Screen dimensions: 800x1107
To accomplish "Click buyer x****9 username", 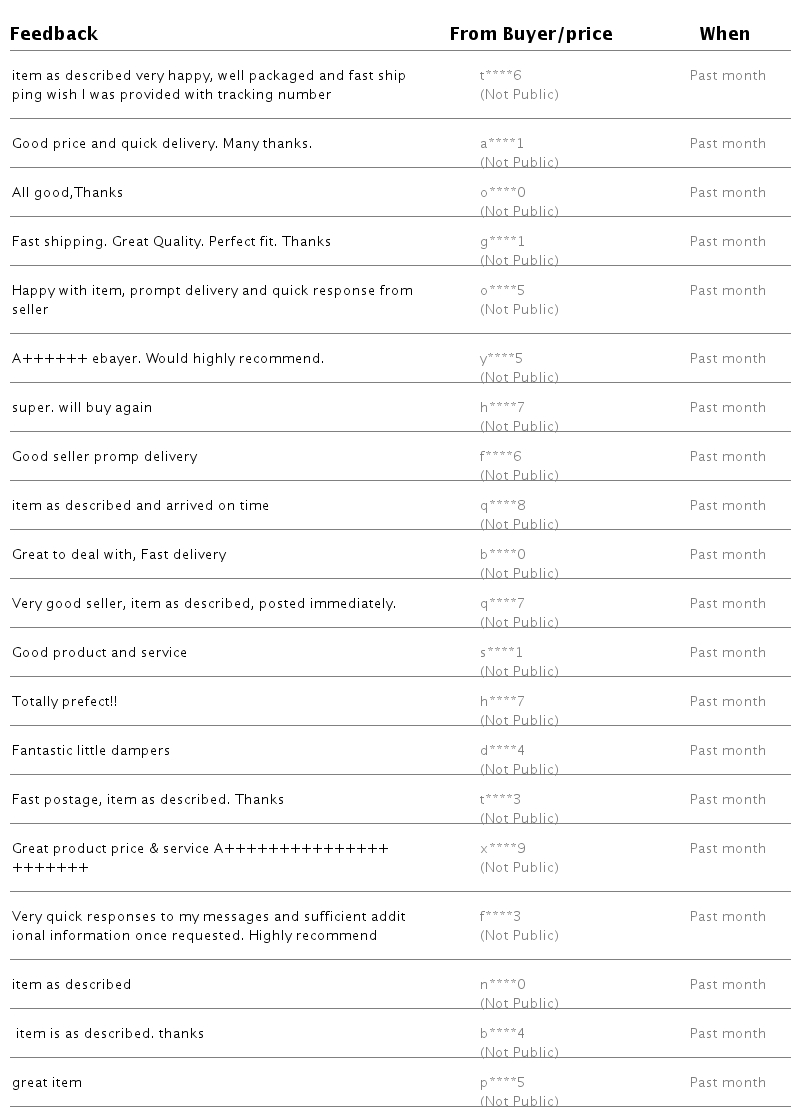I will (x=503, y=848).
